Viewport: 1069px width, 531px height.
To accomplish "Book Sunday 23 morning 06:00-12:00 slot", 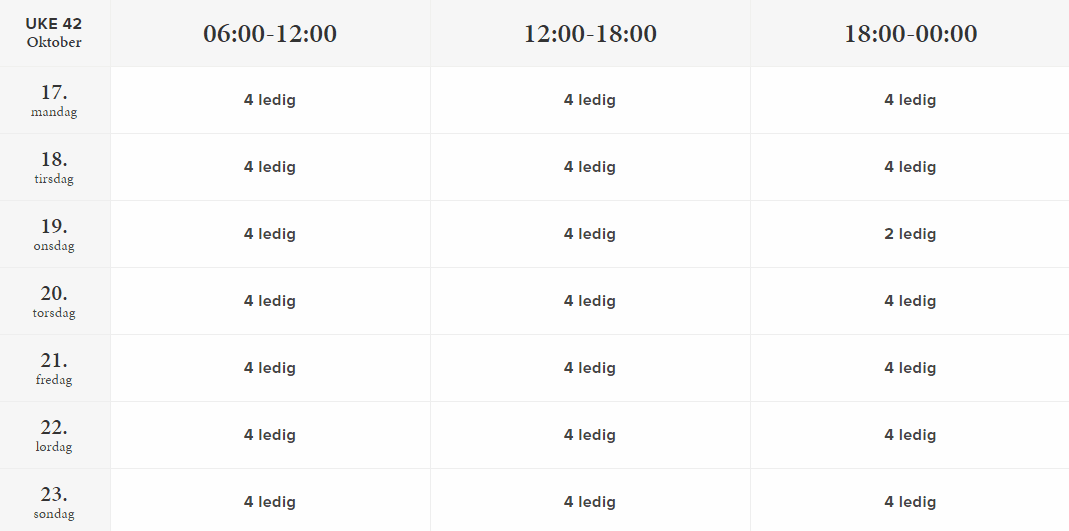I will coord(270,502).
